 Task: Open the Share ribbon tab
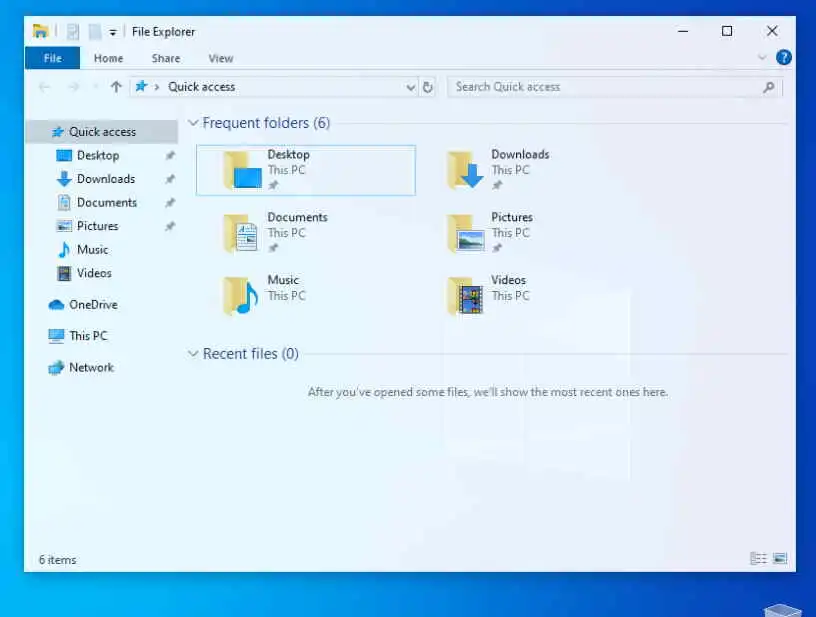(166, 58)
